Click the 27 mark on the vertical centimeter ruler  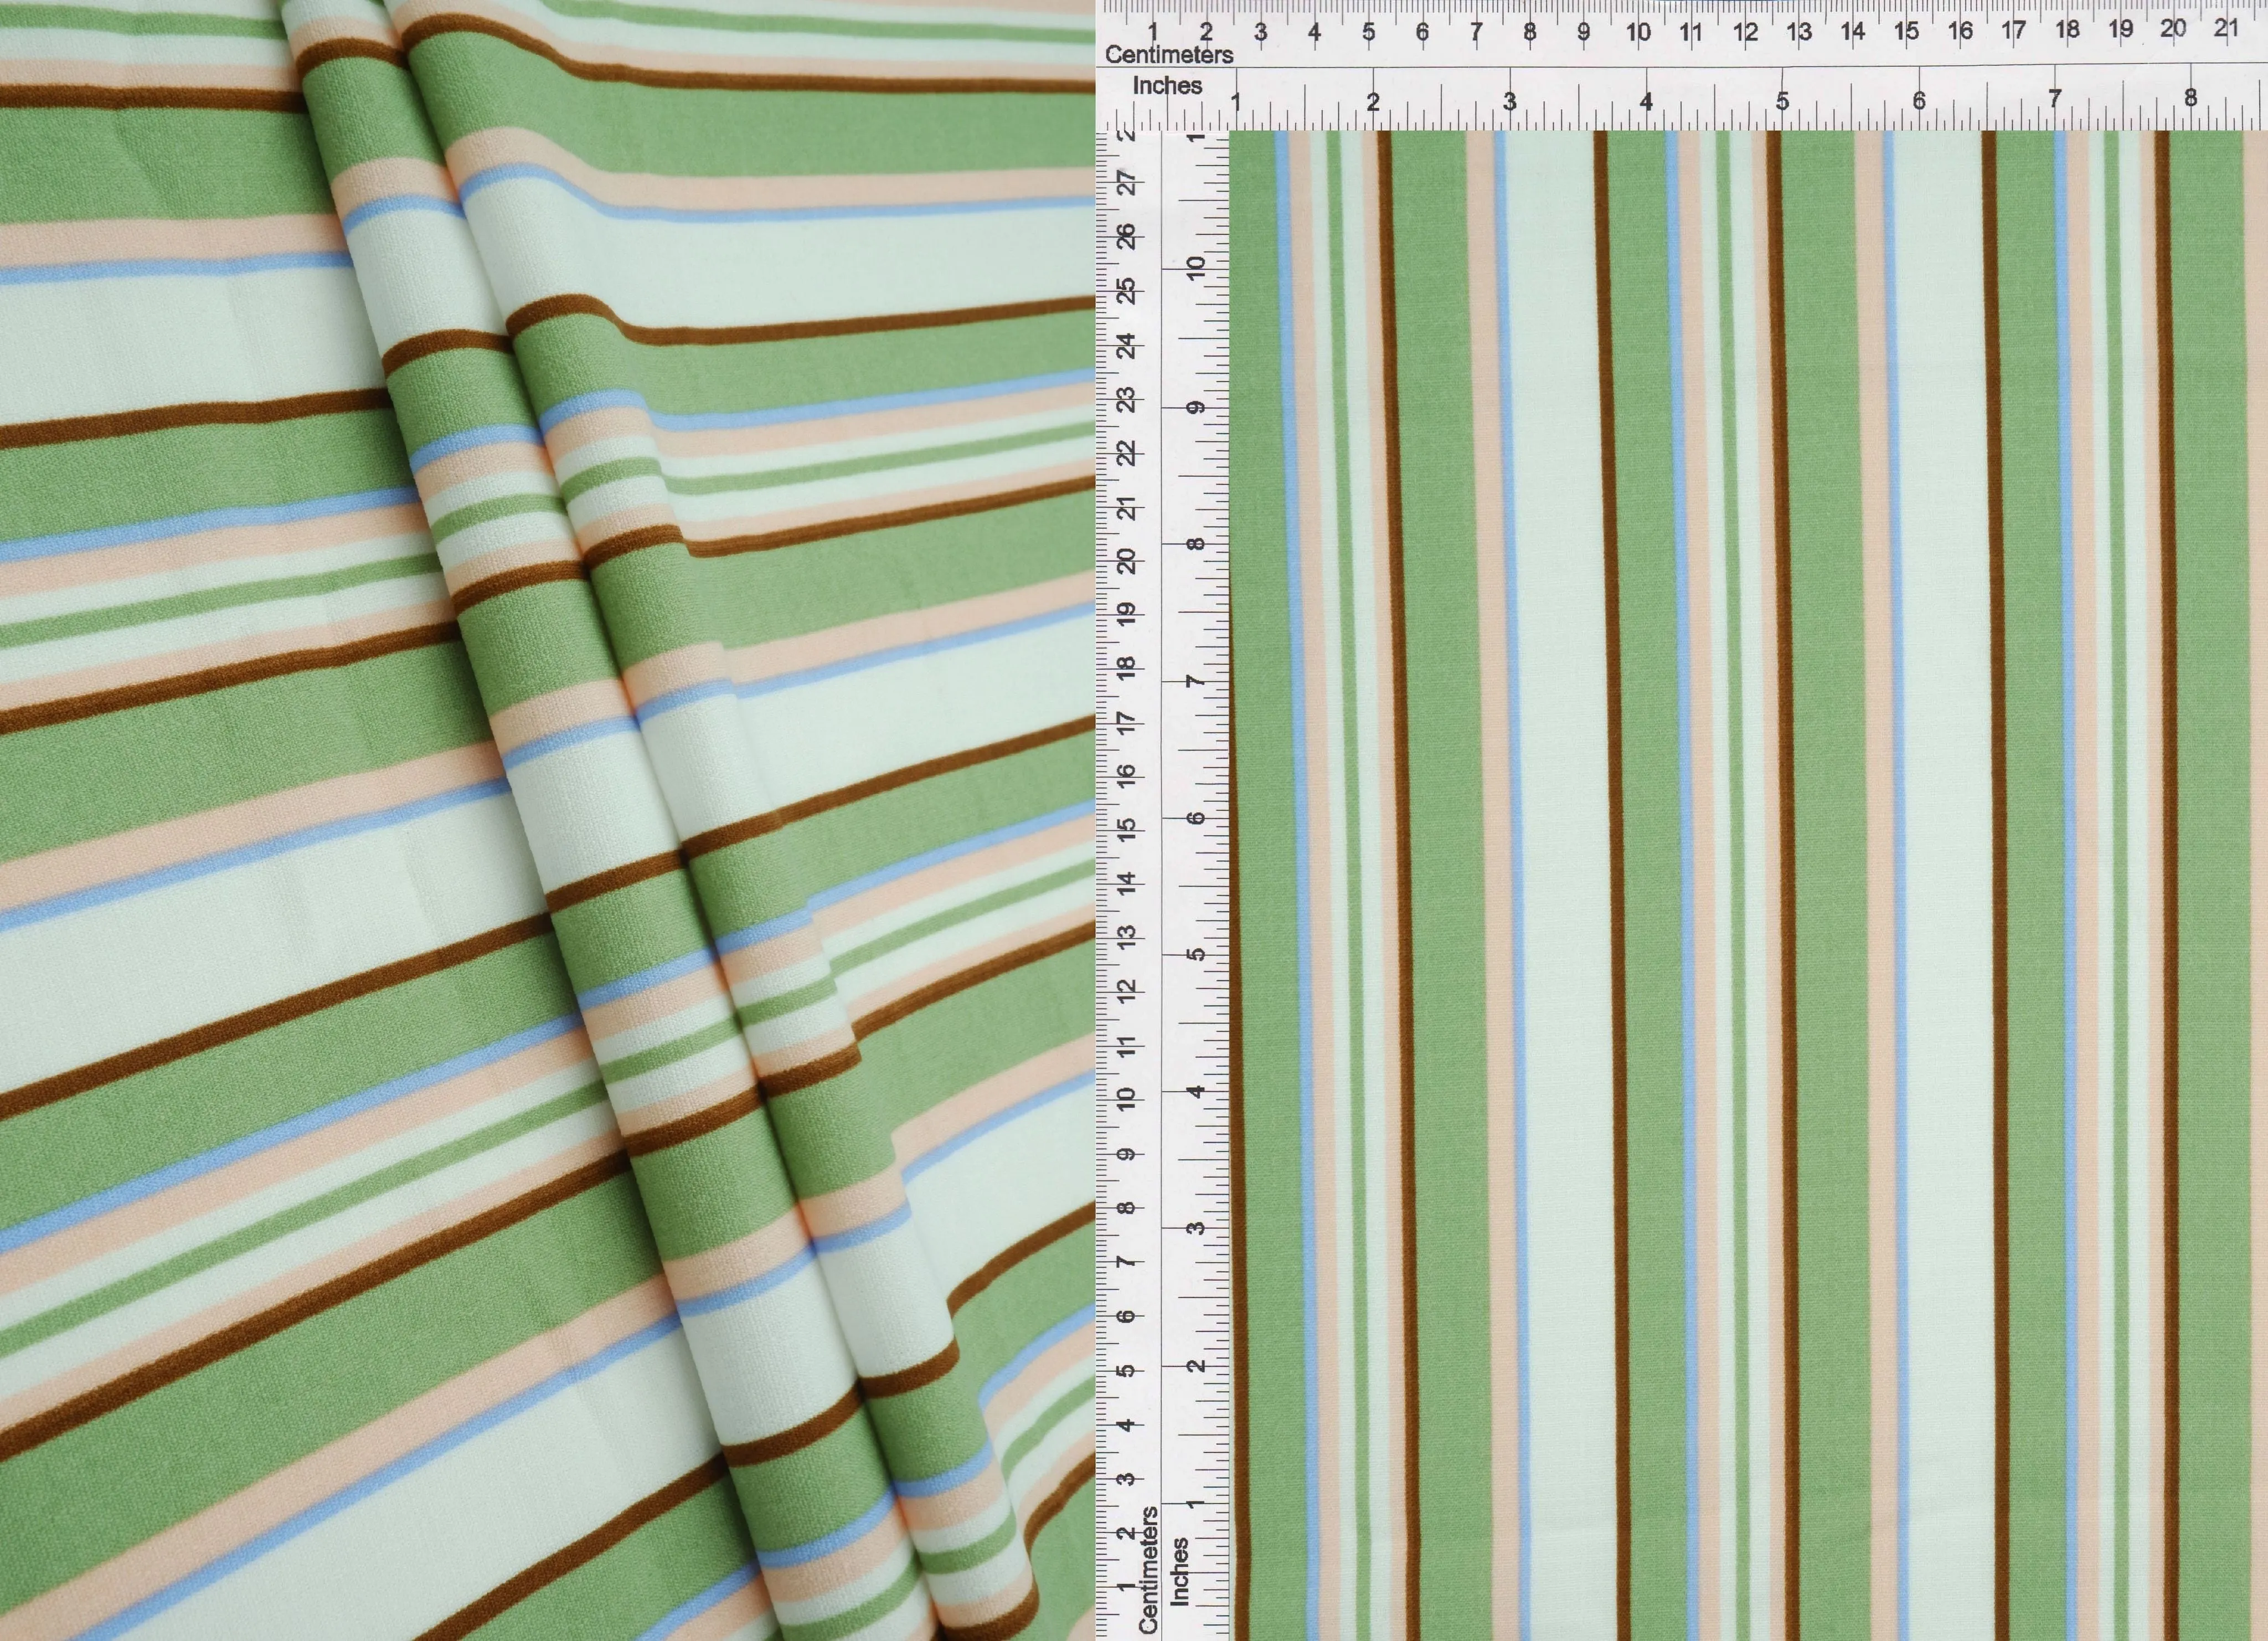coord(1127,183)
